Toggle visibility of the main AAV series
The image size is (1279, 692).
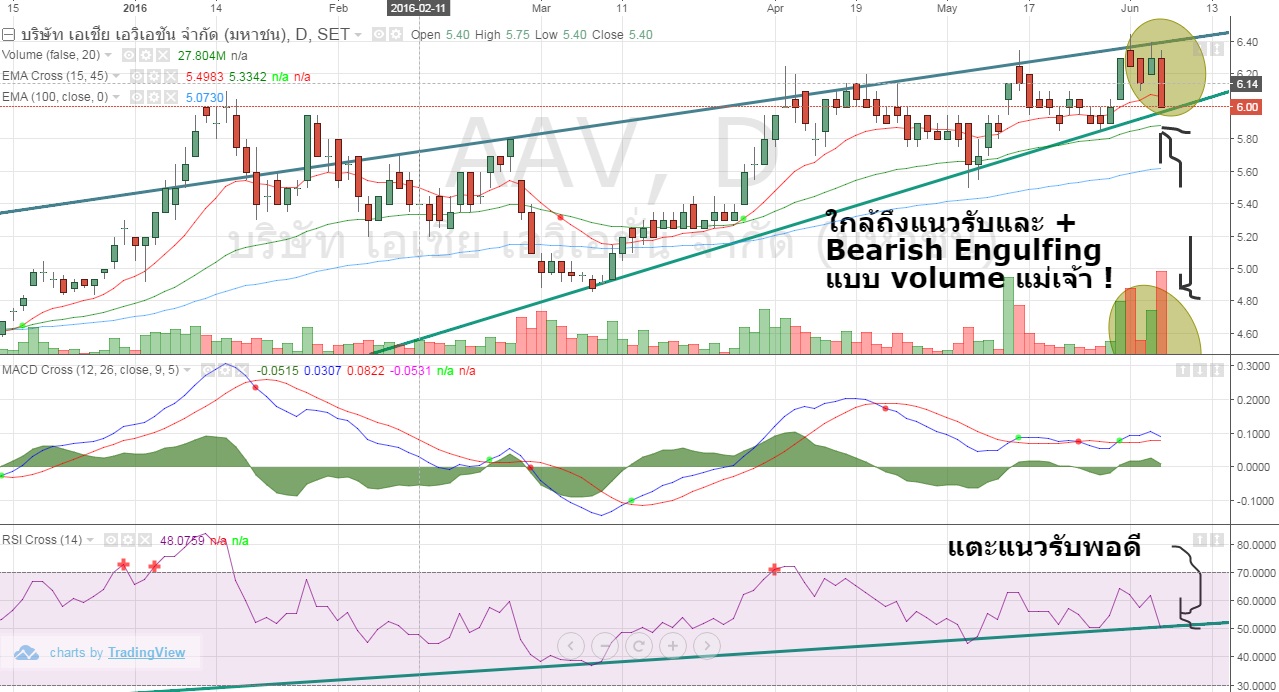click(x=379, y=34)
